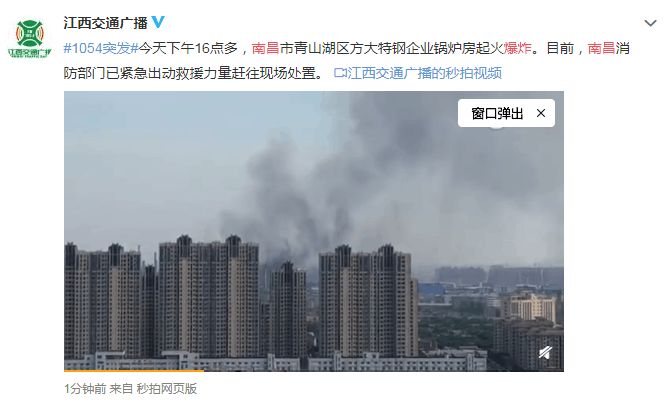Screen dimensions: 669x412
Task: Click the muted speaker icon on video
Action: [x=545, y=352]
